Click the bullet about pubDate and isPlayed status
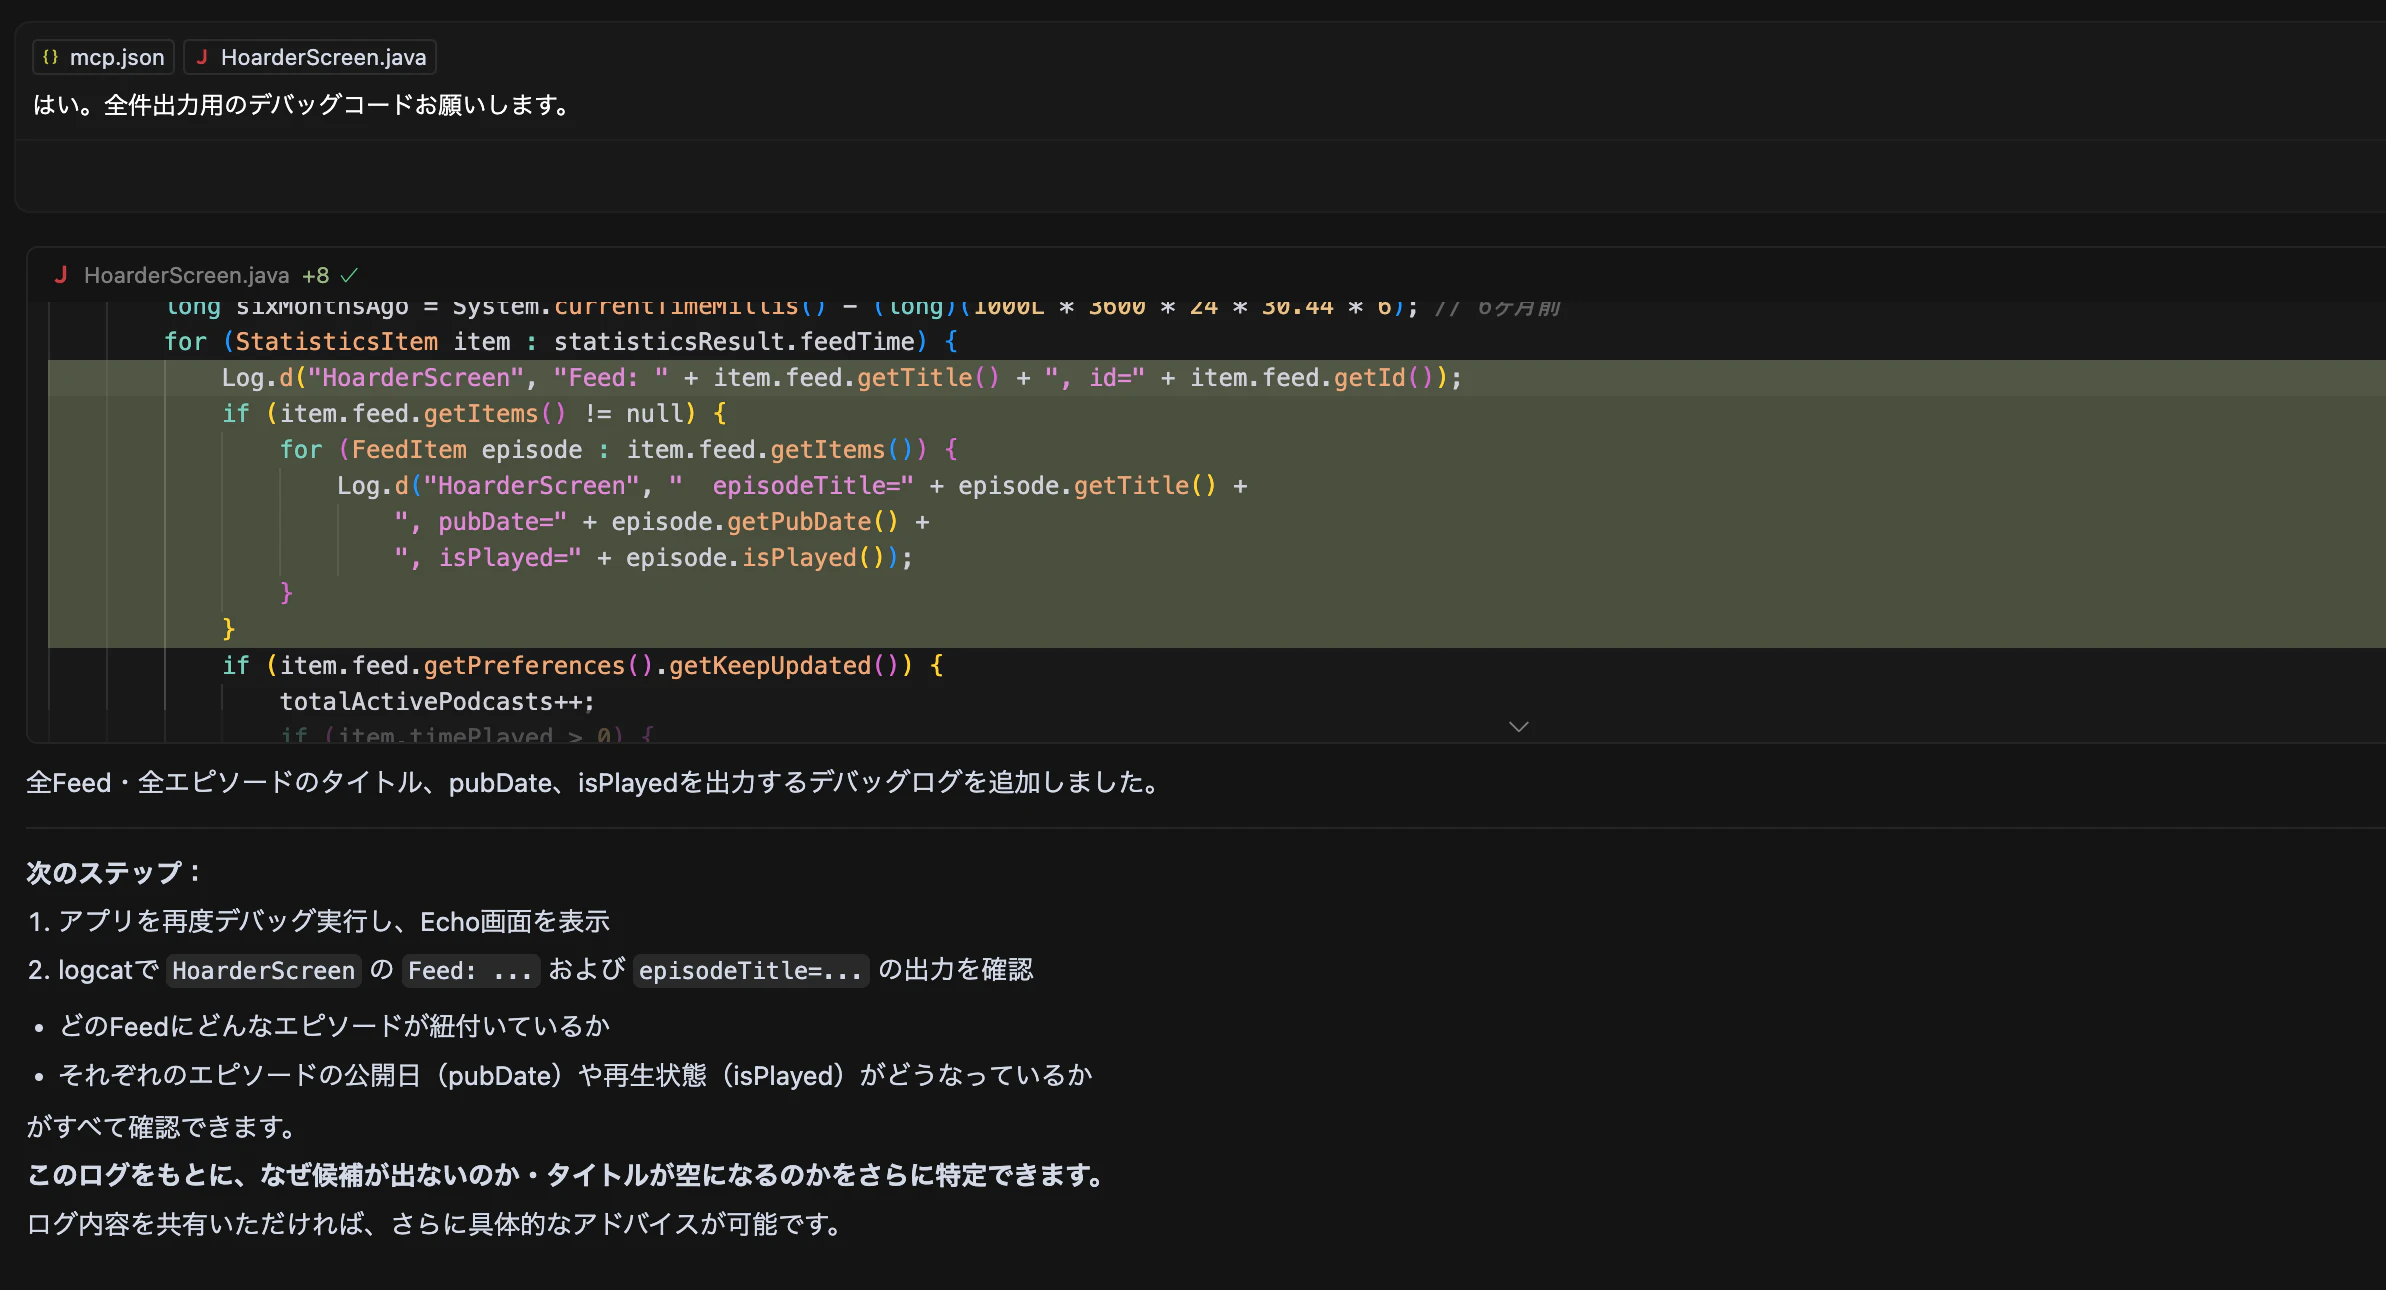The image size is (2386, 1290). click(x=576, y=1075)
